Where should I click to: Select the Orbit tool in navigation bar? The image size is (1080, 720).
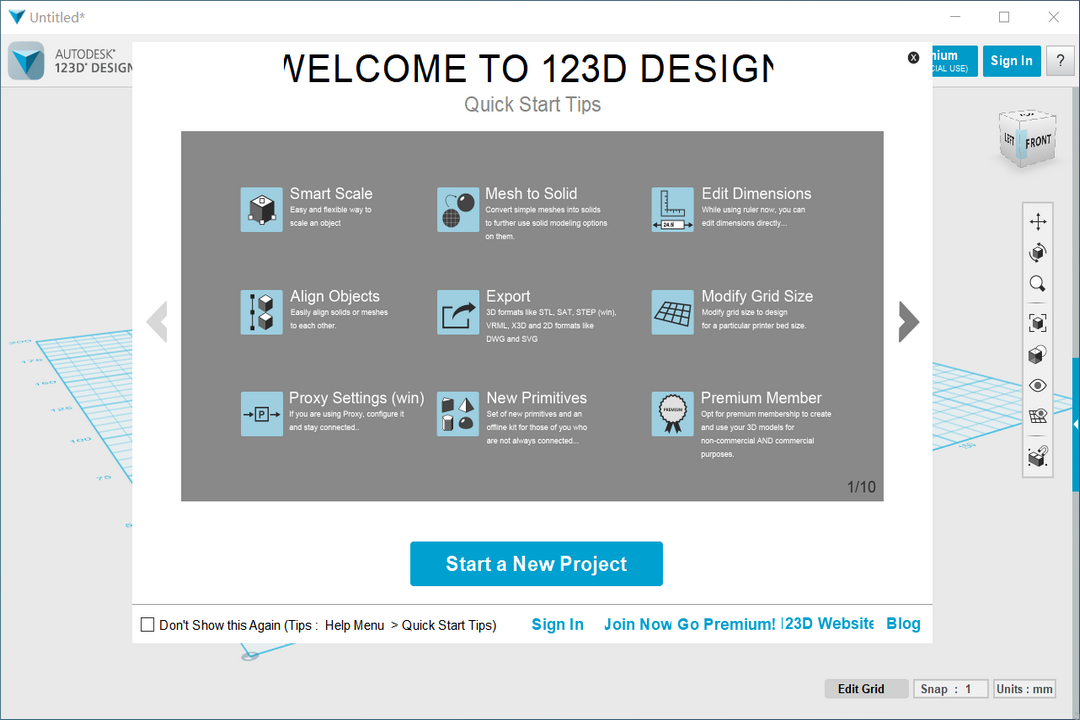[1037, 253]
